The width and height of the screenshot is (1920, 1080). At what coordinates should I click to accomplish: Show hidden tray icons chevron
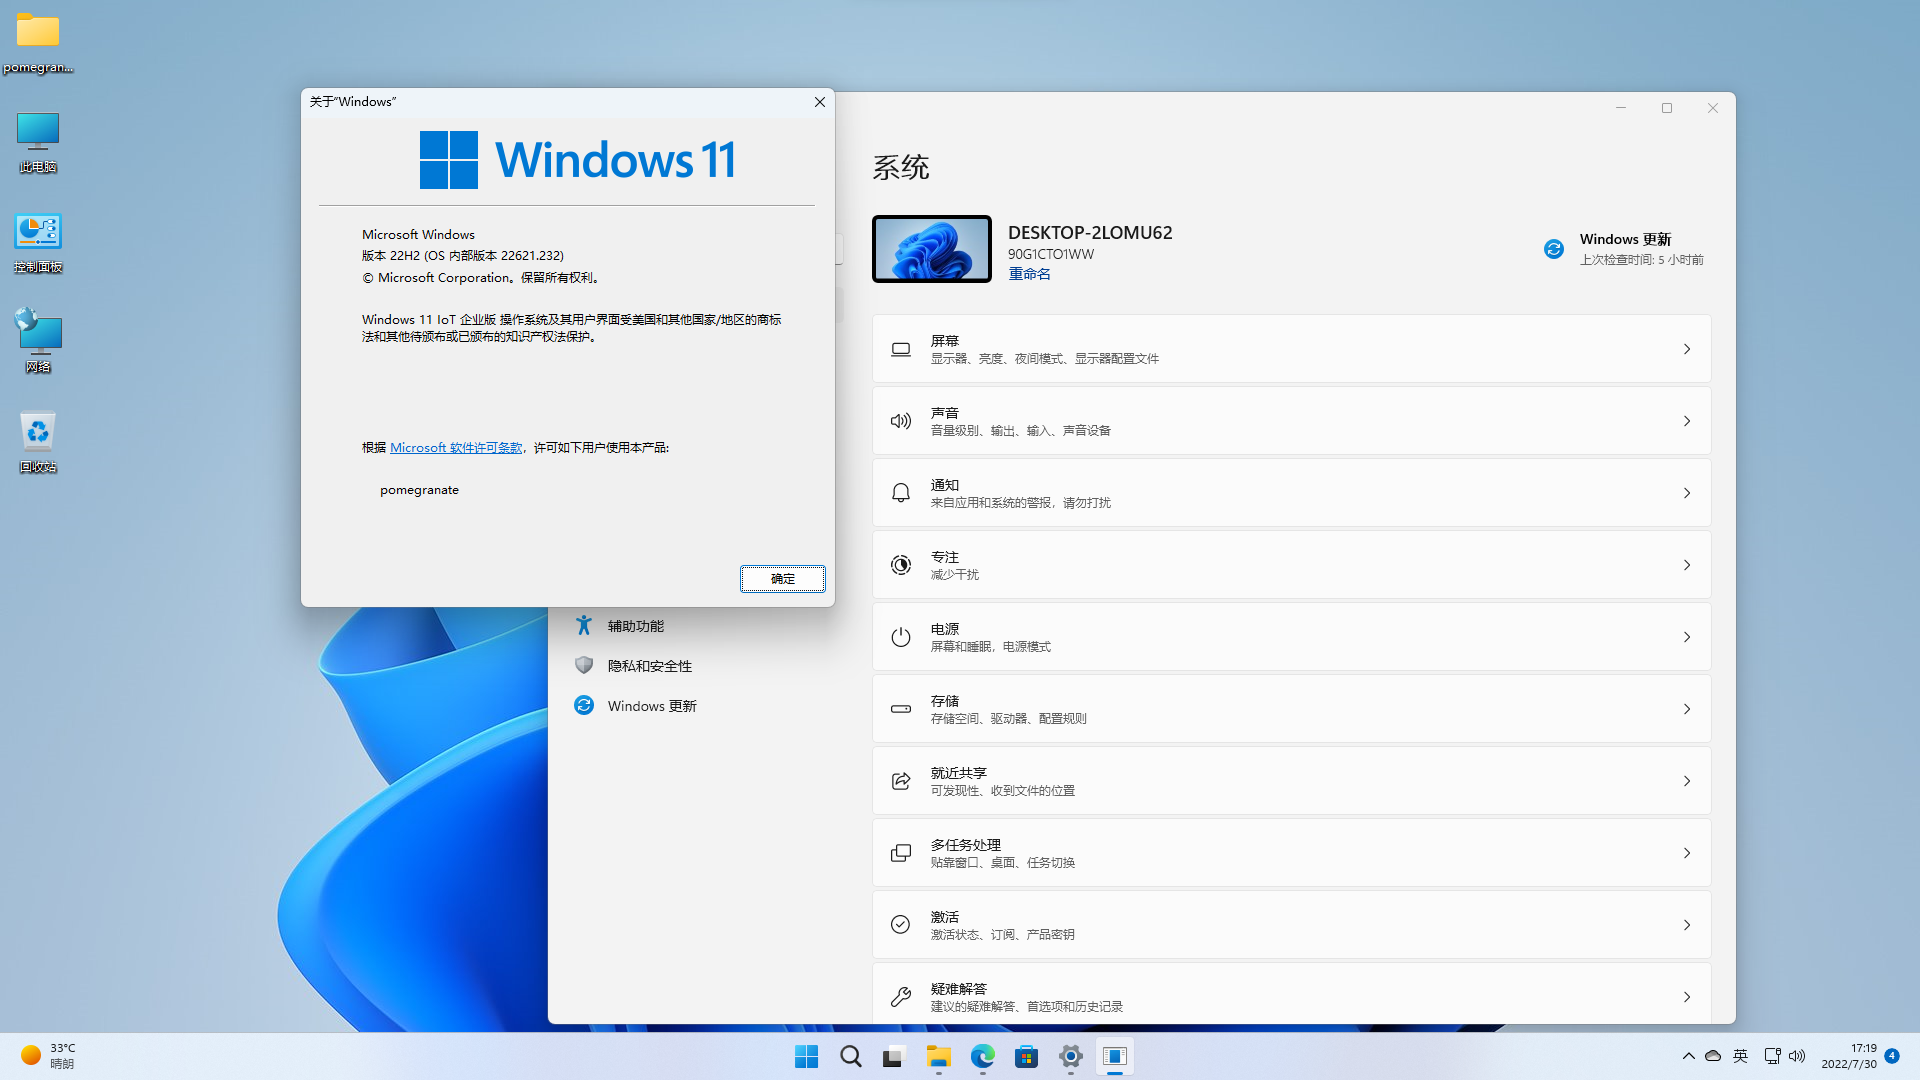pyautogui.click(x=1688, y=1056)
